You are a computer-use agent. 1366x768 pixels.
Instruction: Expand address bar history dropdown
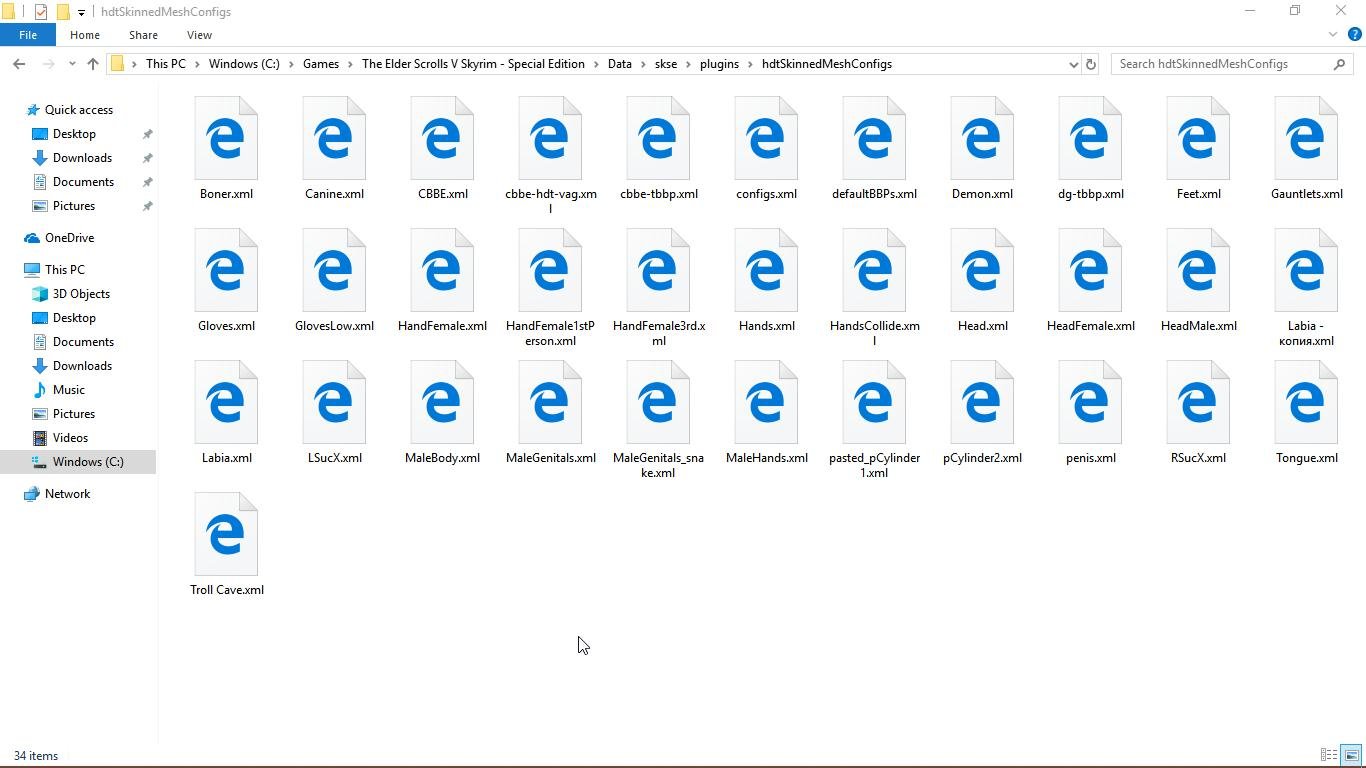(1073, 64)
